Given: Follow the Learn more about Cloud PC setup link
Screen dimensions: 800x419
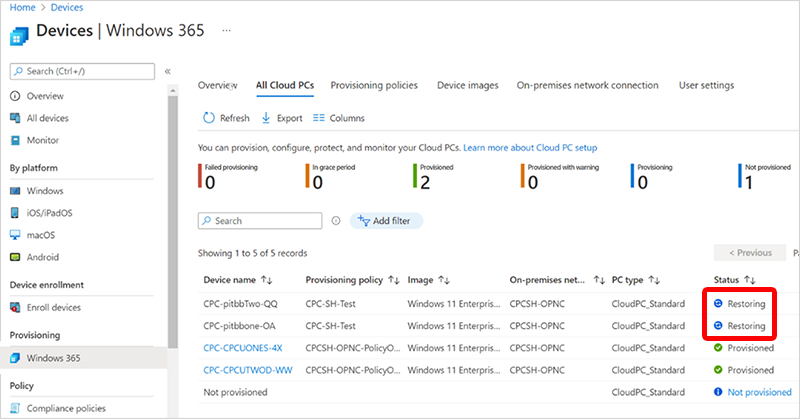Looking at the screenshot, I should [529, 147].
